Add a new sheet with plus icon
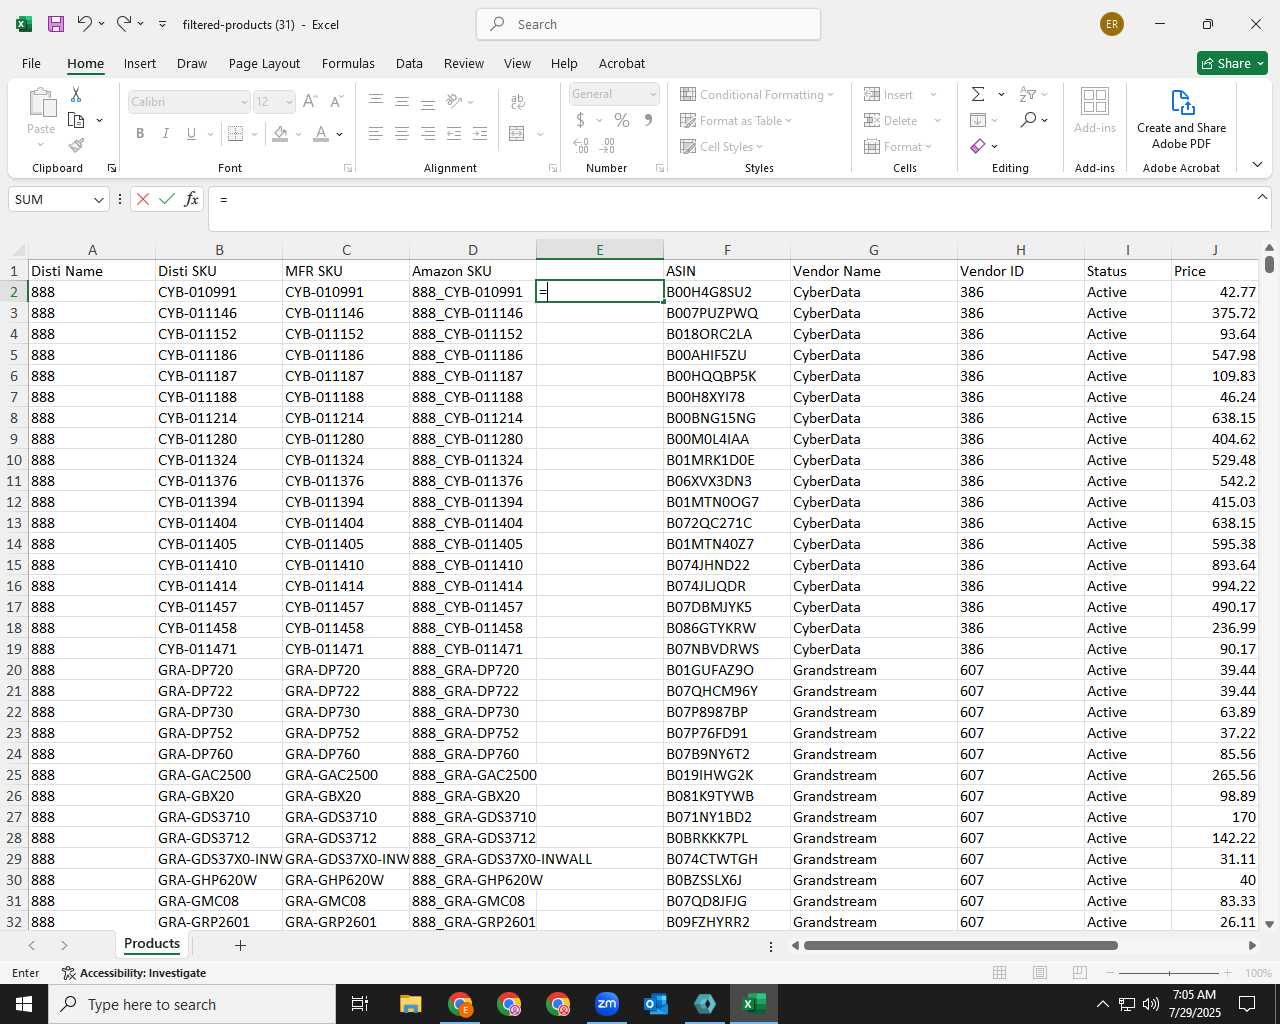Image resolution: width=1280 pixels, height=1024 pixels. coord(240,945)
